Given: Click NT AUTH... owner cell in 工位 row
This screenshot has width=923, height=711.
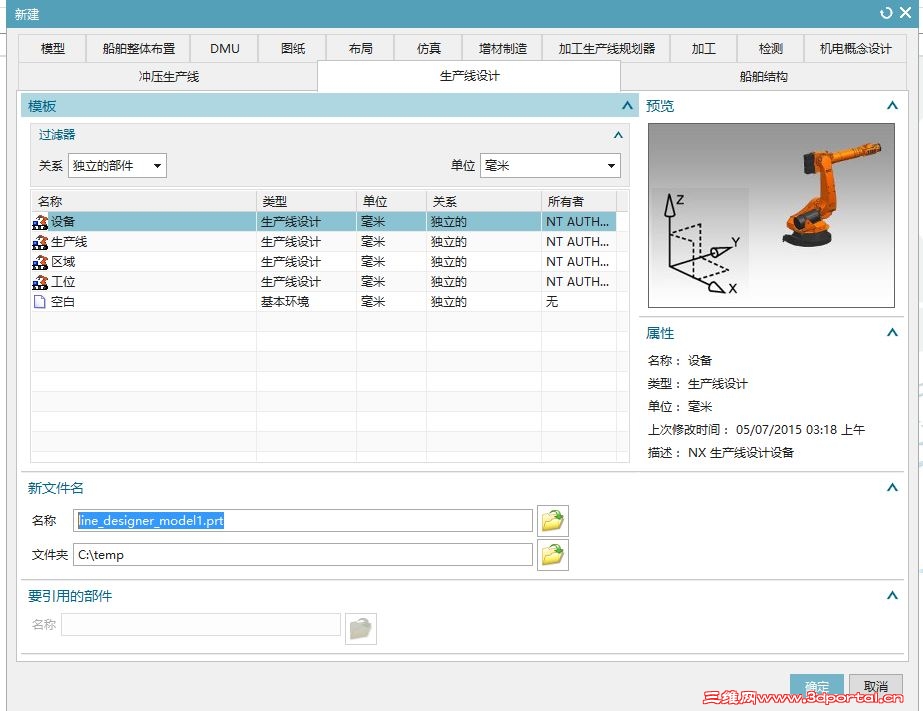Looking at the screenshot, I should [577, 282].
